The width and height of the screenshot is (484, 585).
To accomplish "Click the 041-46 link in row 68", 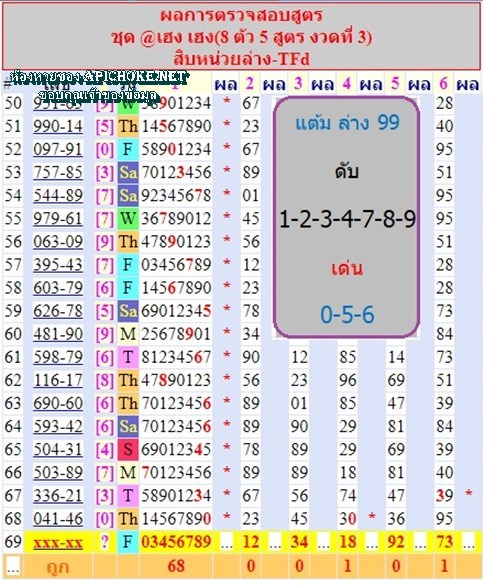I will [x=58, y=519].
